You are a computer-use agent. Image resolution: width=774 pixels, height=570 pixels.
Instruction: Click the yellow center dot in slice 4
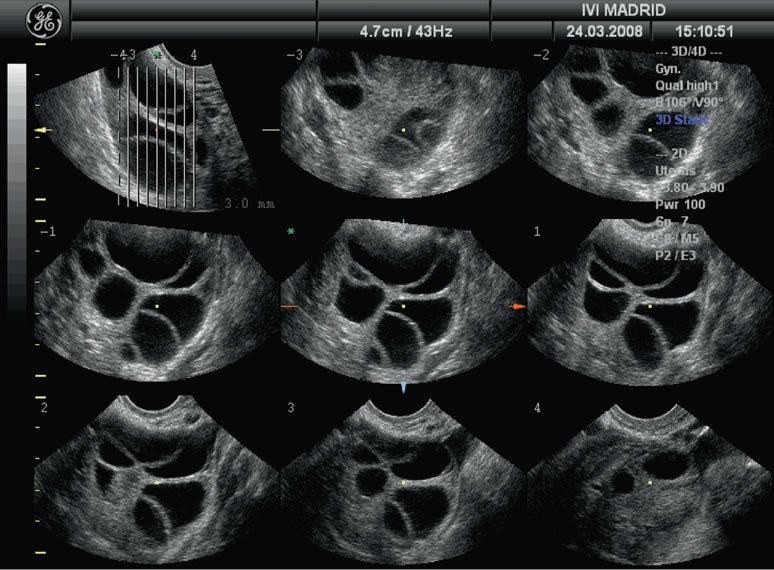pos(650,483)
